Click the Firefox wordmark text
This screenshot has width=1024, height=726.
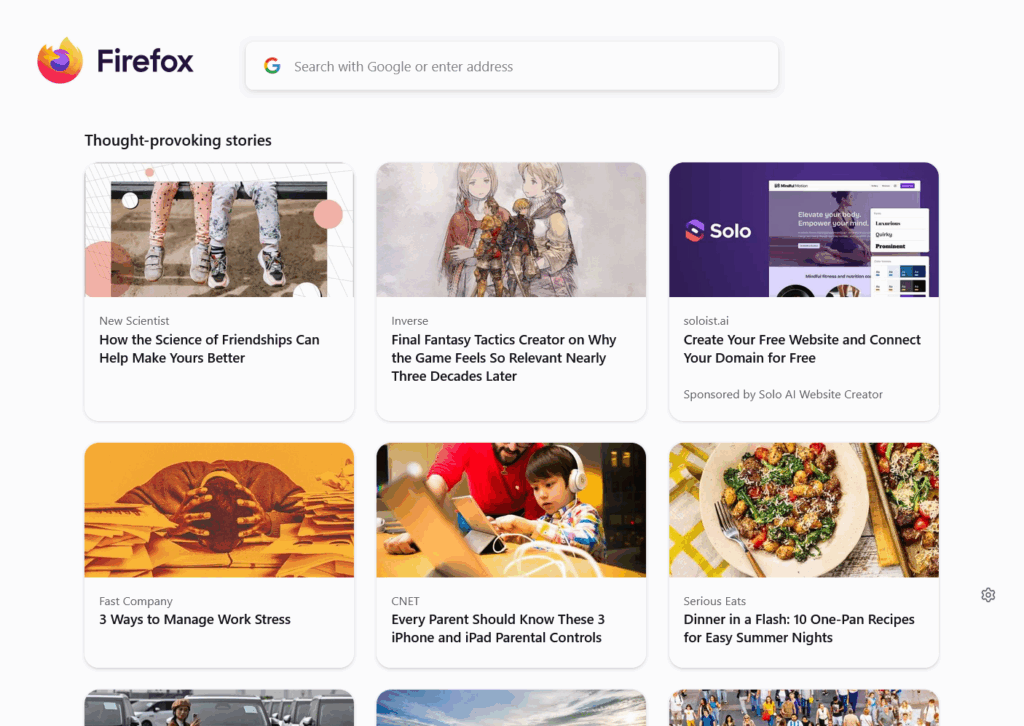[x=145, y=61]
